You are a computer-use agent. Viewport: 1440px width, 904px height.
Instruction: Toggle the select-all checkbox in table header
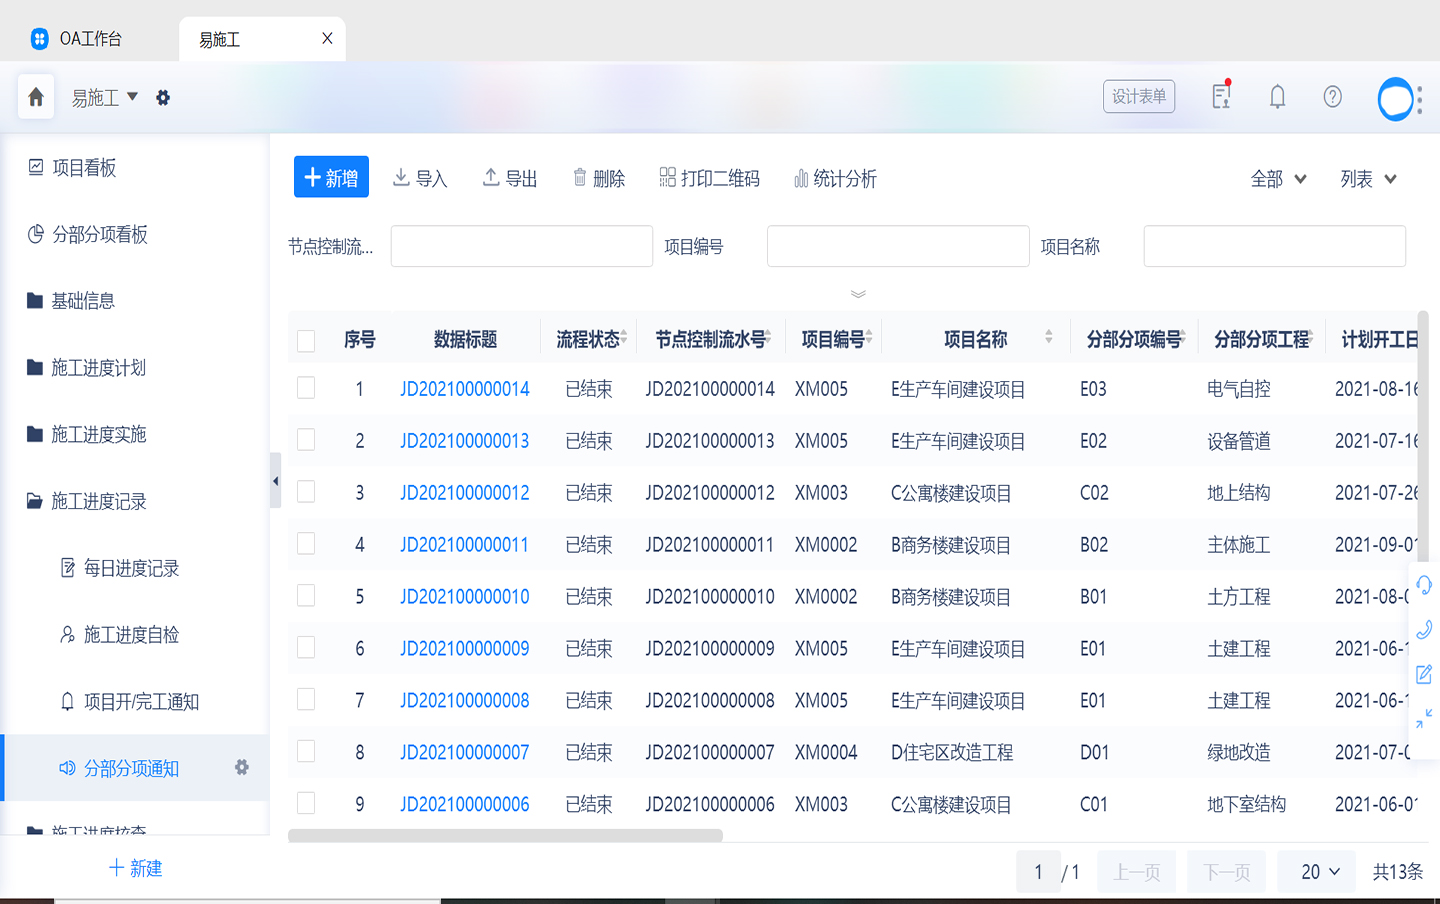tap(306, 340)
